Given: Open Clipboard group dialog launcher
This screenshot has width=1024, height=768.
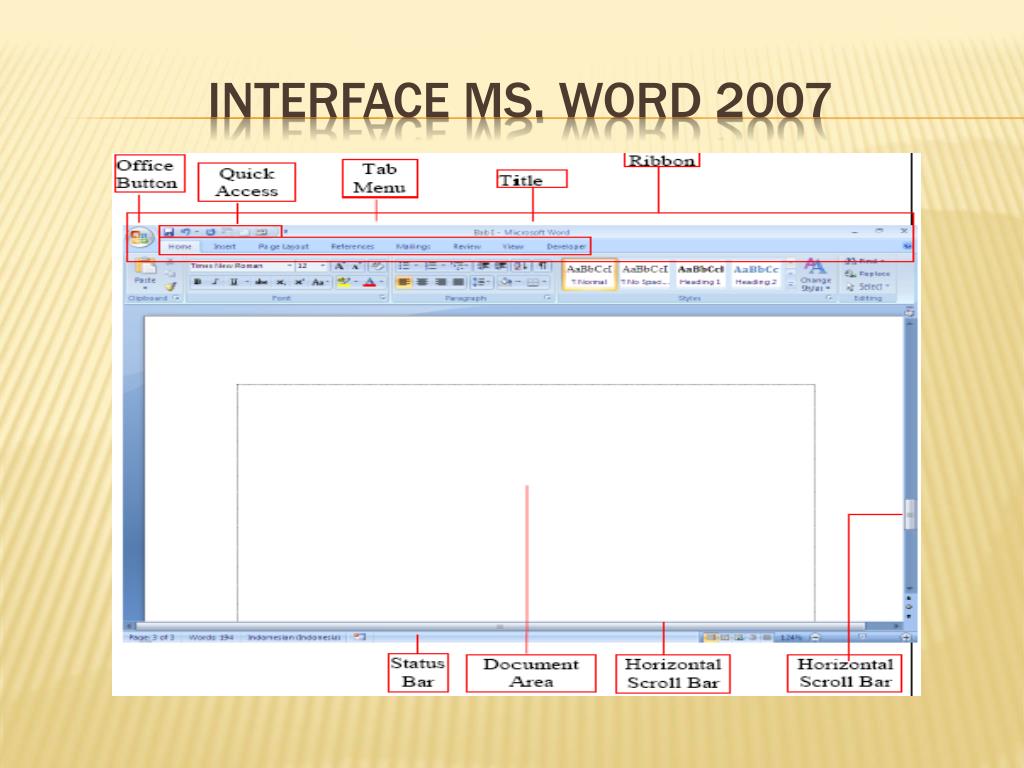Looking at the screenshot, I should [x=176, y=298].
